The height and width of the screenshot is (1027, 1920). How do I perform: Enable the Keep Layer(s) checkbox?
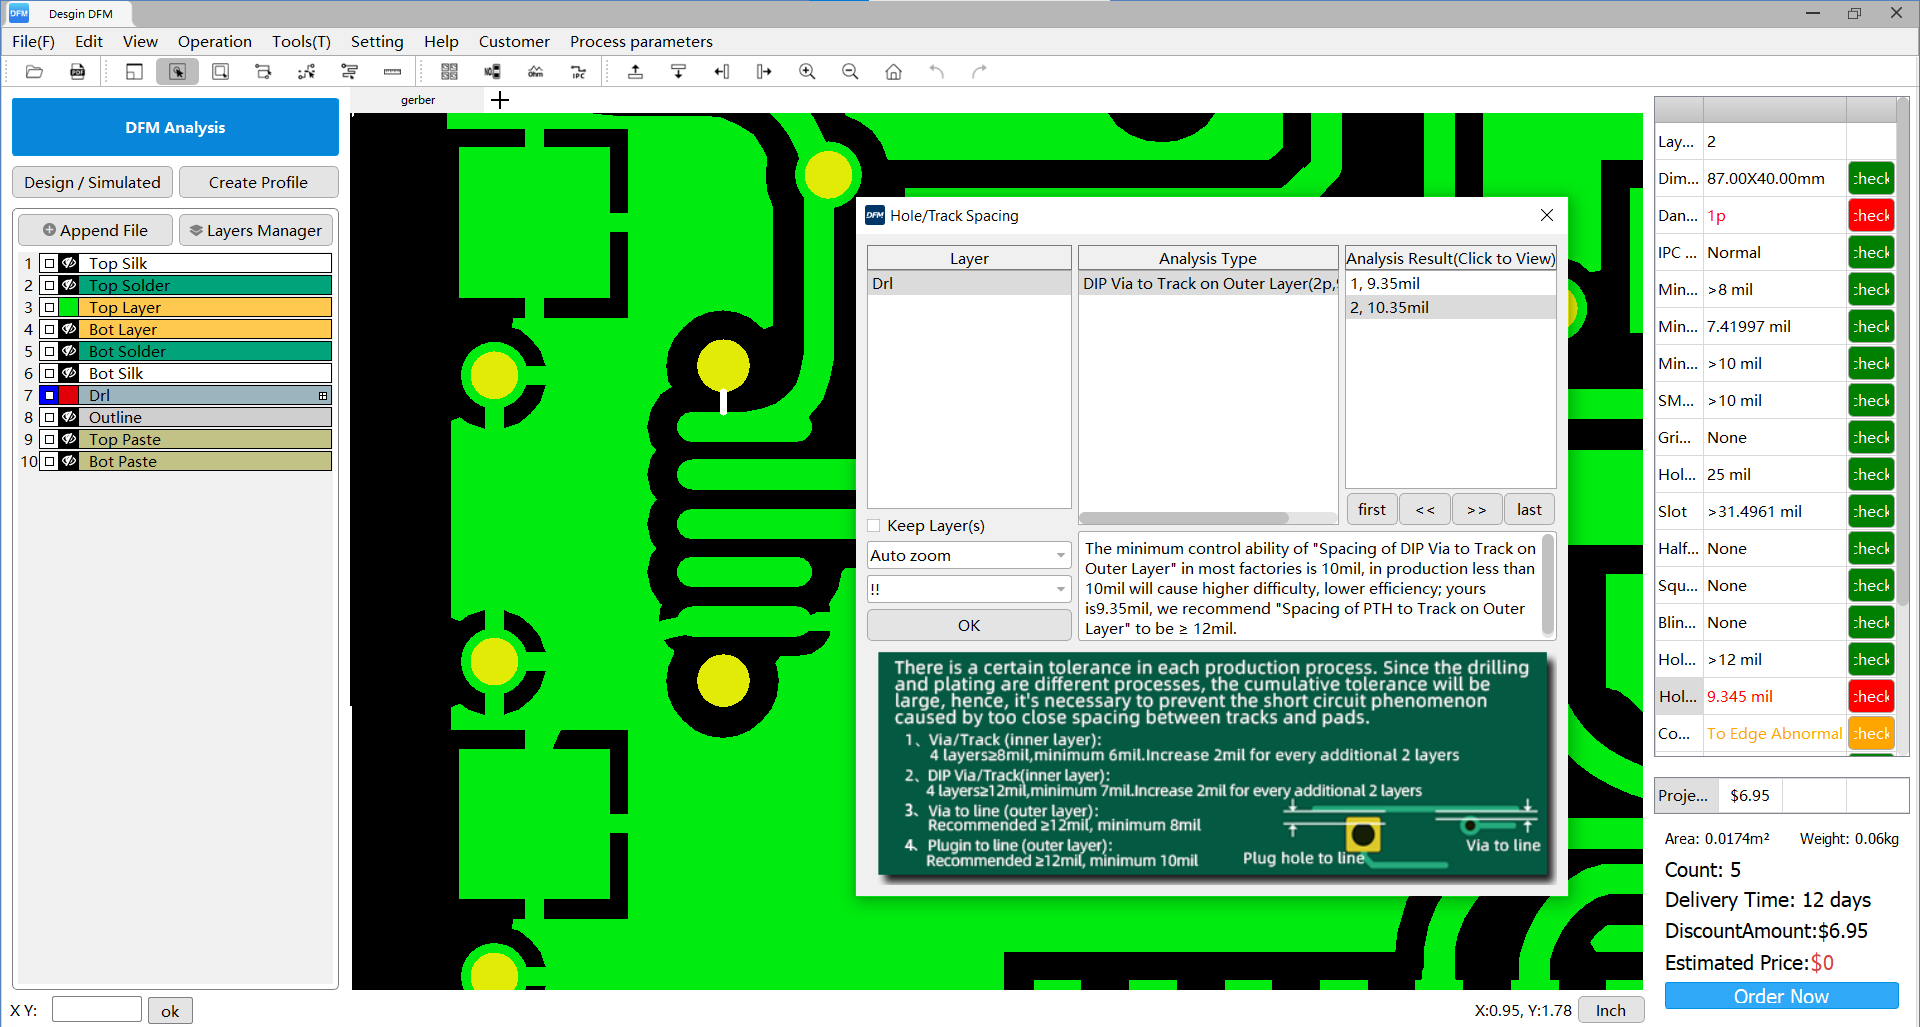874,525
